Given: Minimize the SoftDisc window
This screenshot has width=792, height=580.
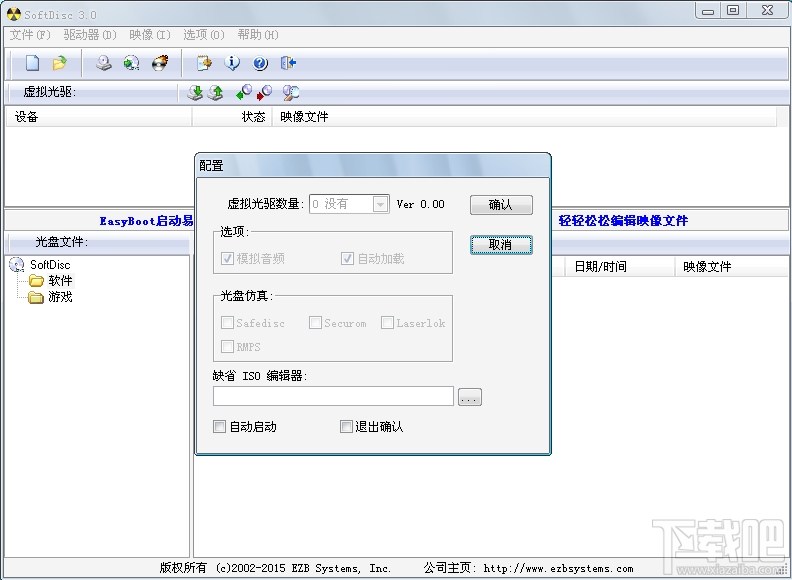Looking at the screenshot, I should [708, 10].
